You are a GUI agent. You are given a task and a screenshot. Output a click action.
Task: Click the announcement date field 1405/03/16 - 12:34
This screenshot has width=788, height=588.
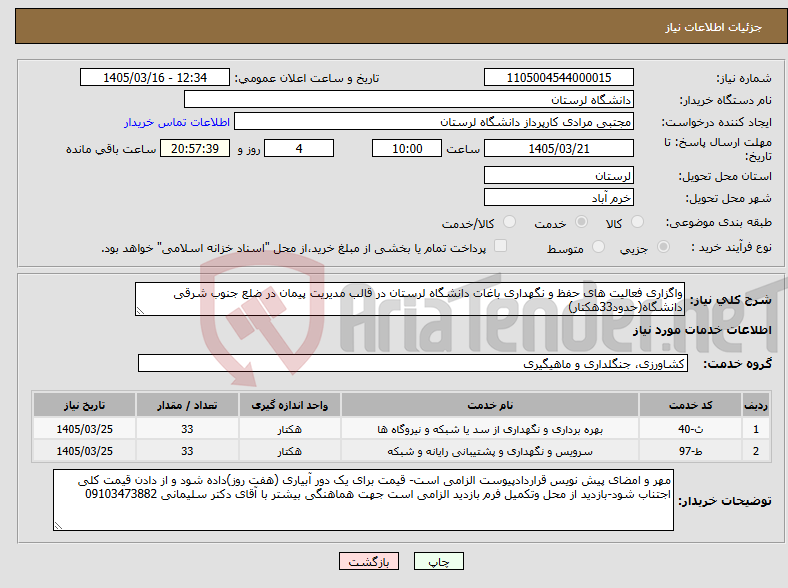[155, 77]
